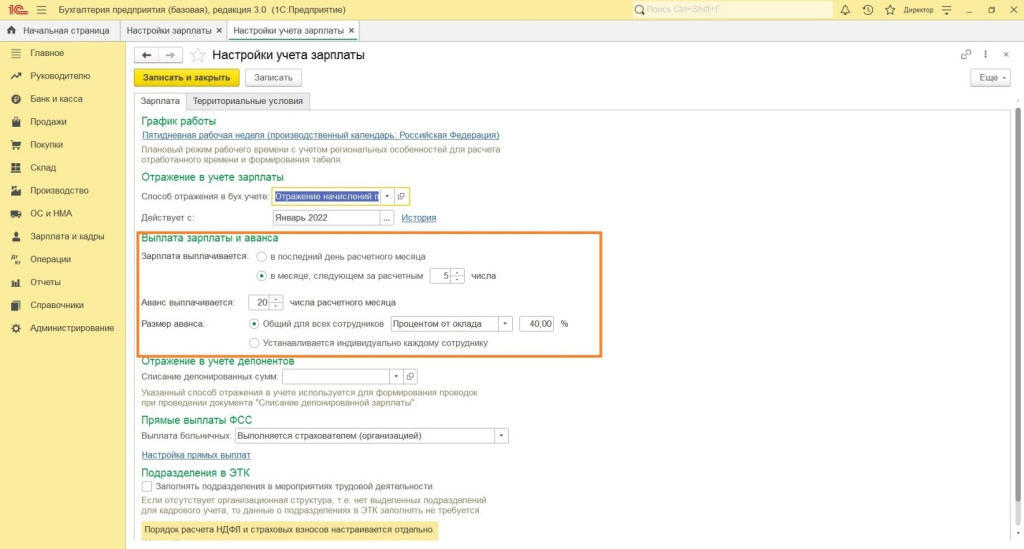Viewport: 1024px width, 549px height.
Task: Click Записать и закрыть button
Action: [x=186, y=77]
